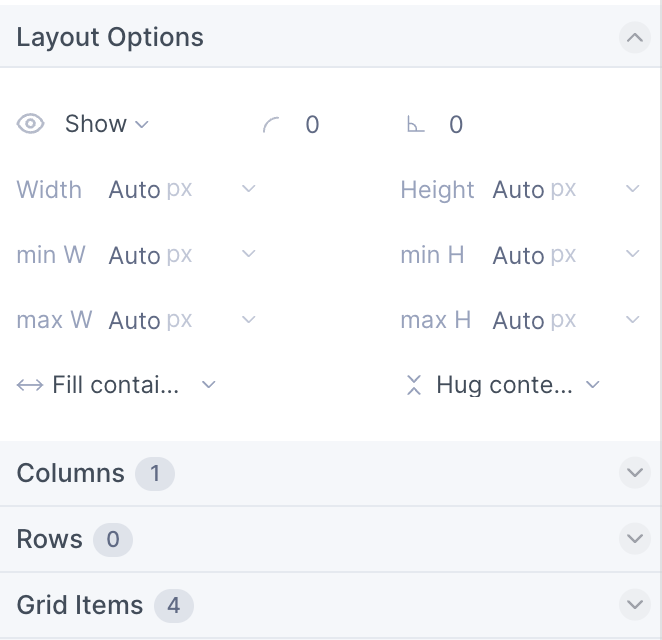Click the horizontal fill container arrow icon
This screenshot has width=662, height=640.
(x=30, y=385)
